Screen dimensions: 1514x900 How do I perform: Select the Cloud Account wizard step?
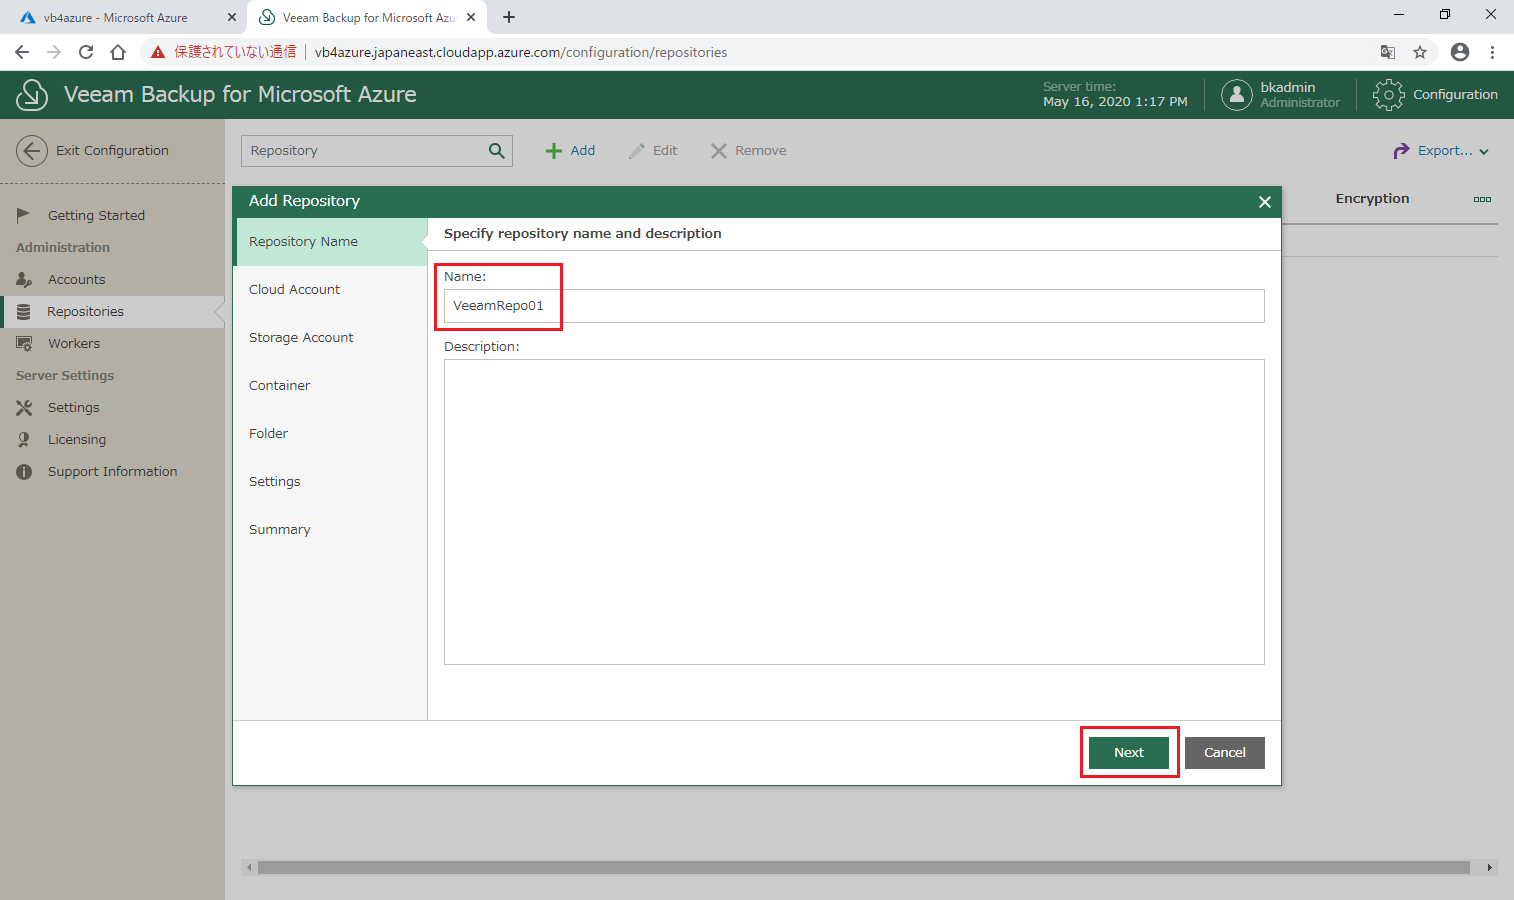(330, 290)
